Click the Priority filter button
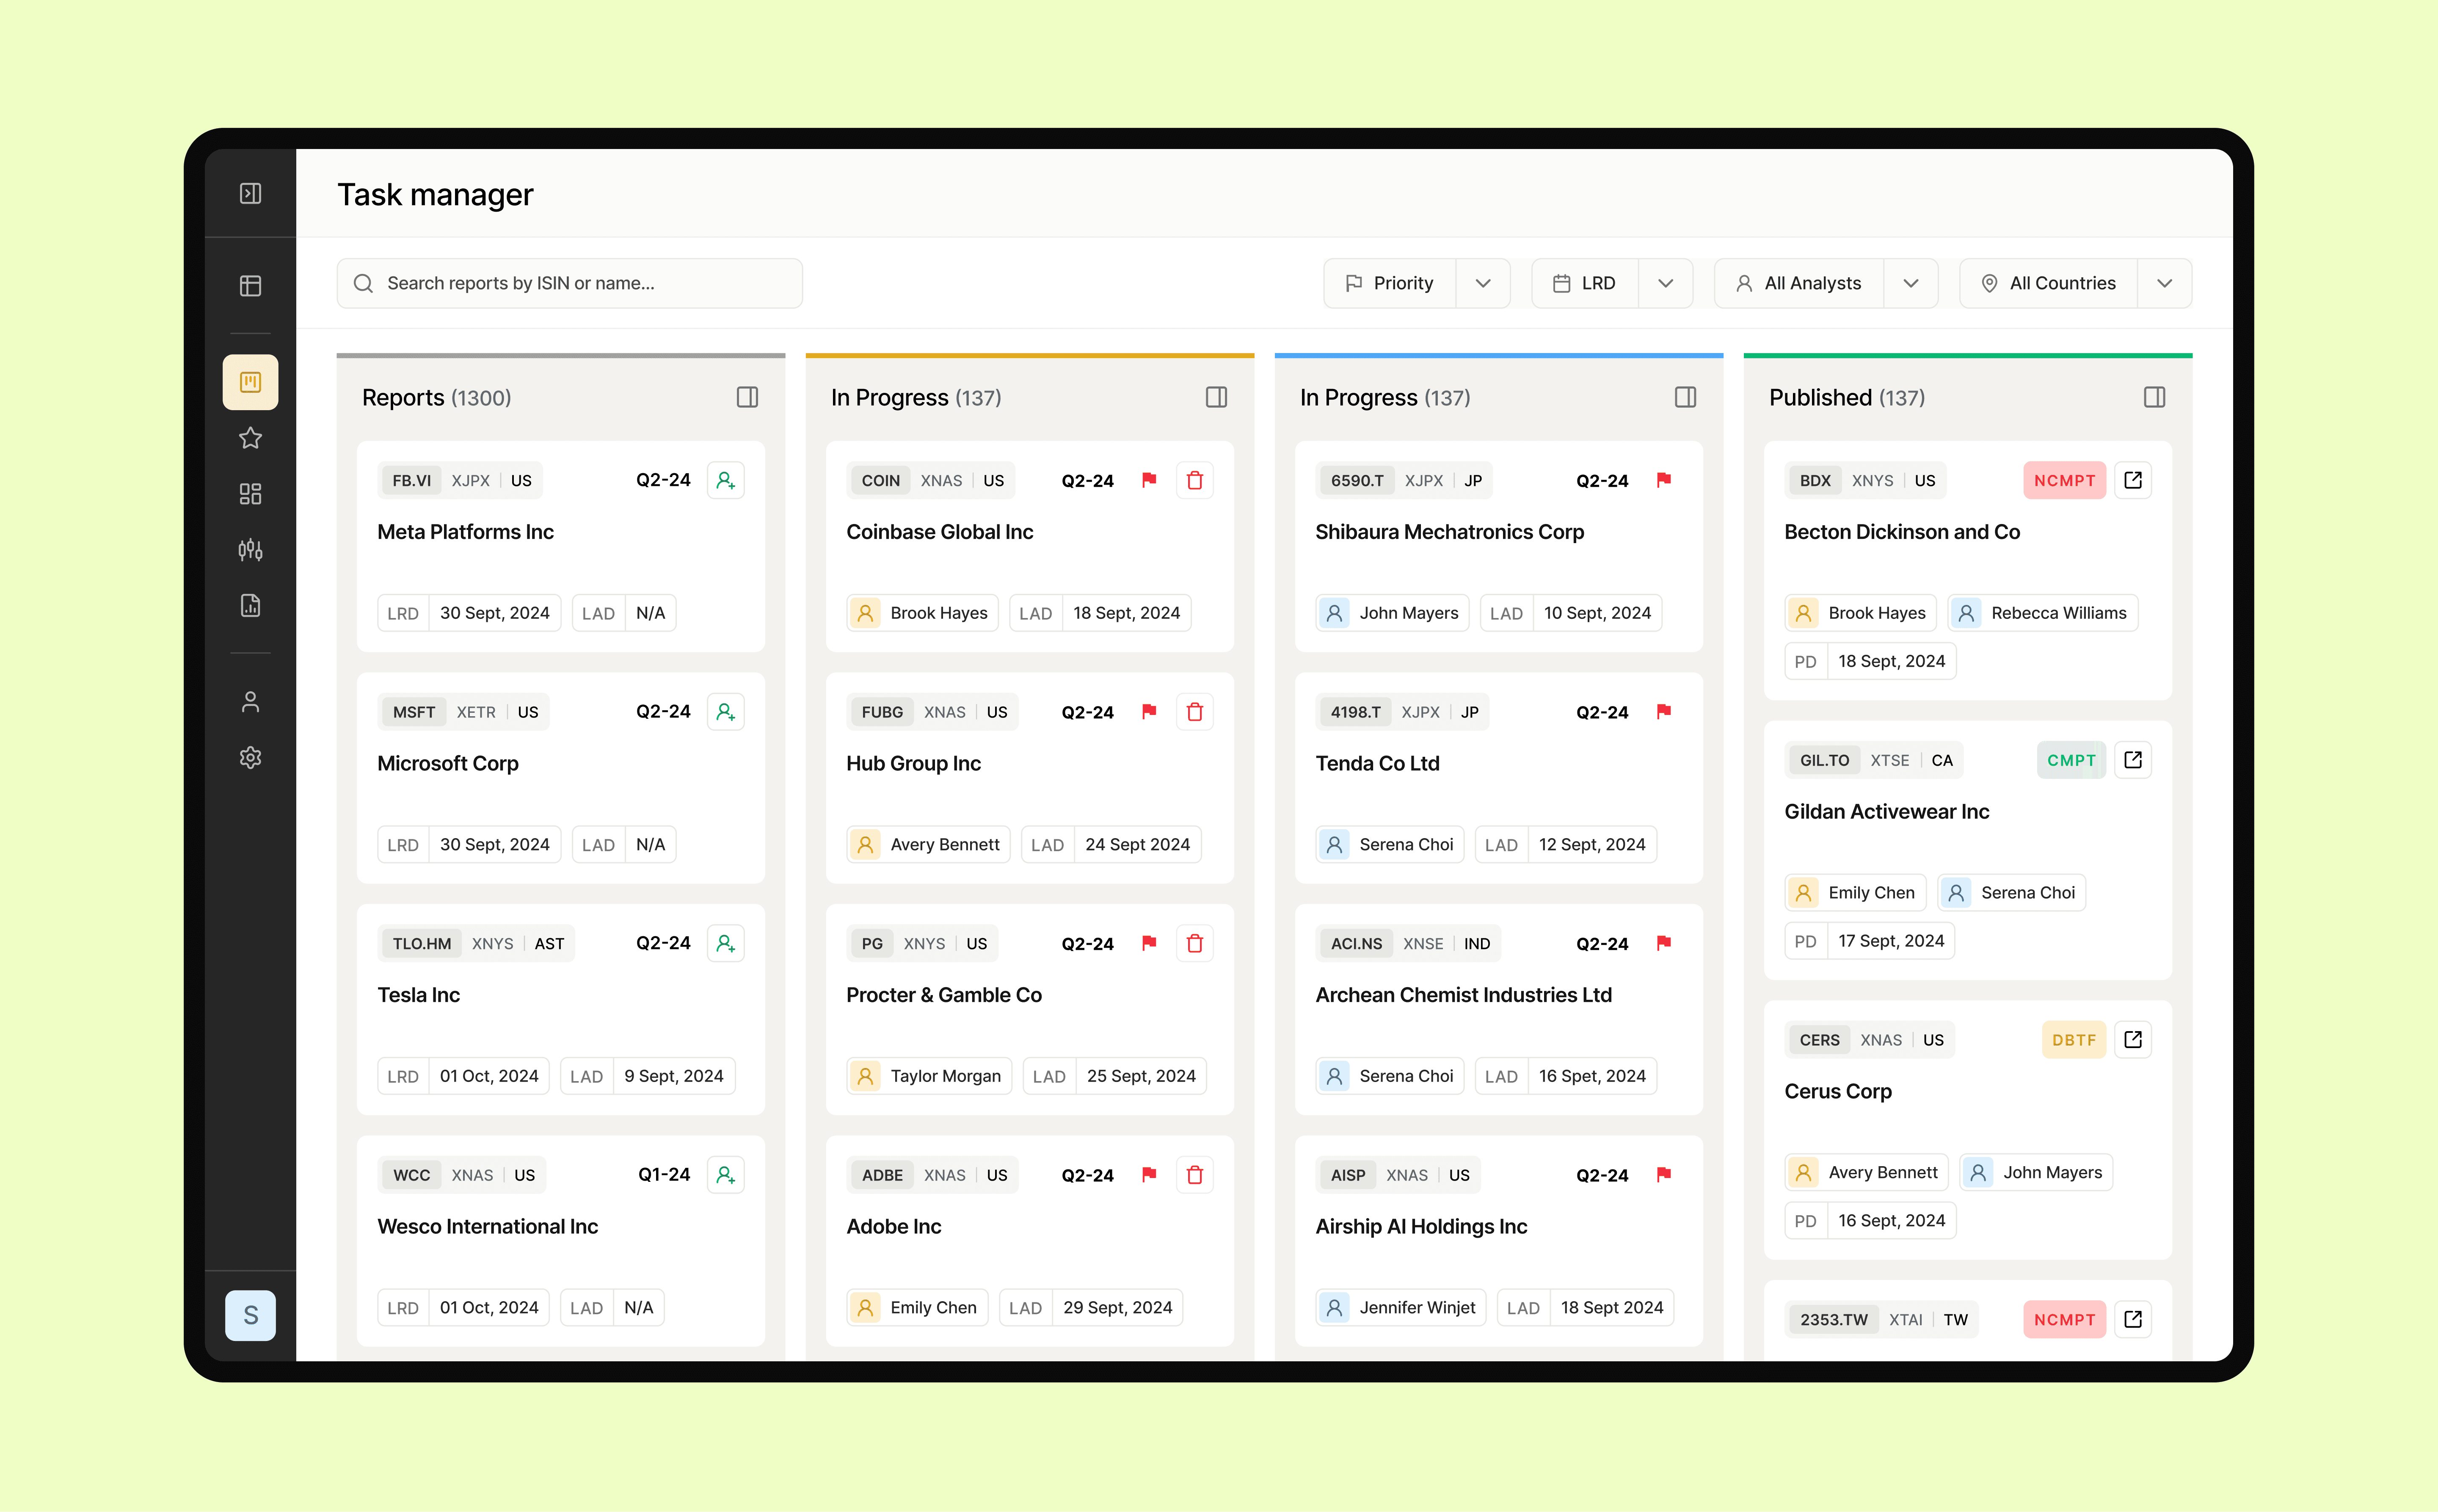 [x=1390, y=284]
